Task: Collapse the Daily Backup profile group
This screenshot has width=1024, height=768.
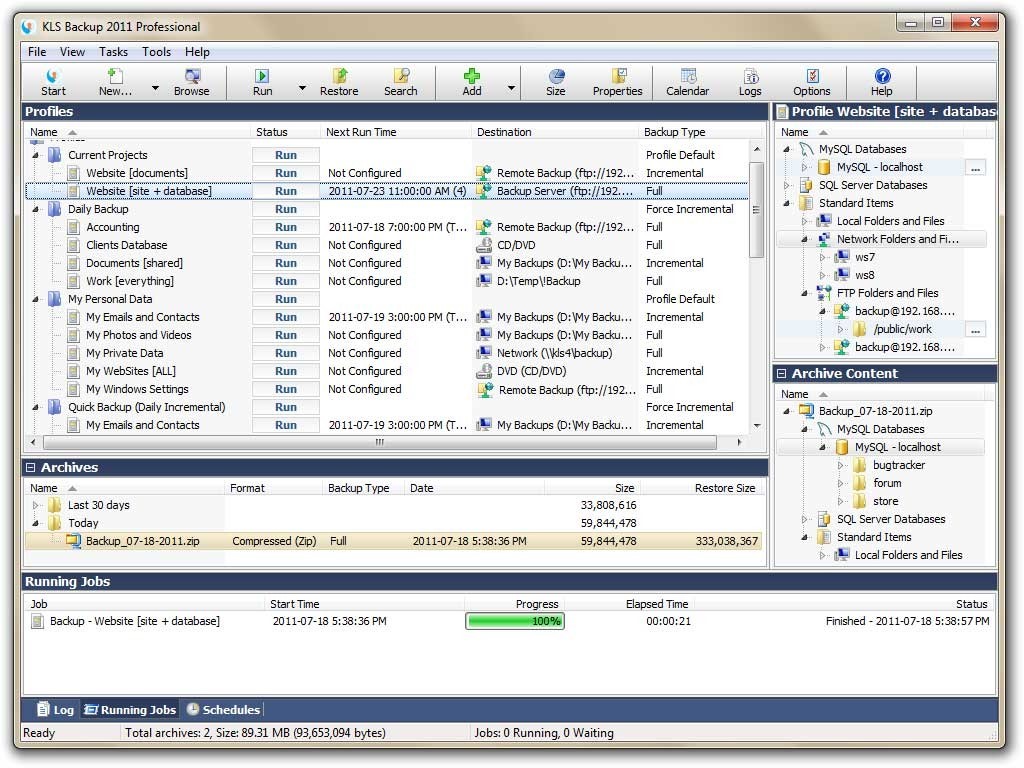Action: pos(34,209)
